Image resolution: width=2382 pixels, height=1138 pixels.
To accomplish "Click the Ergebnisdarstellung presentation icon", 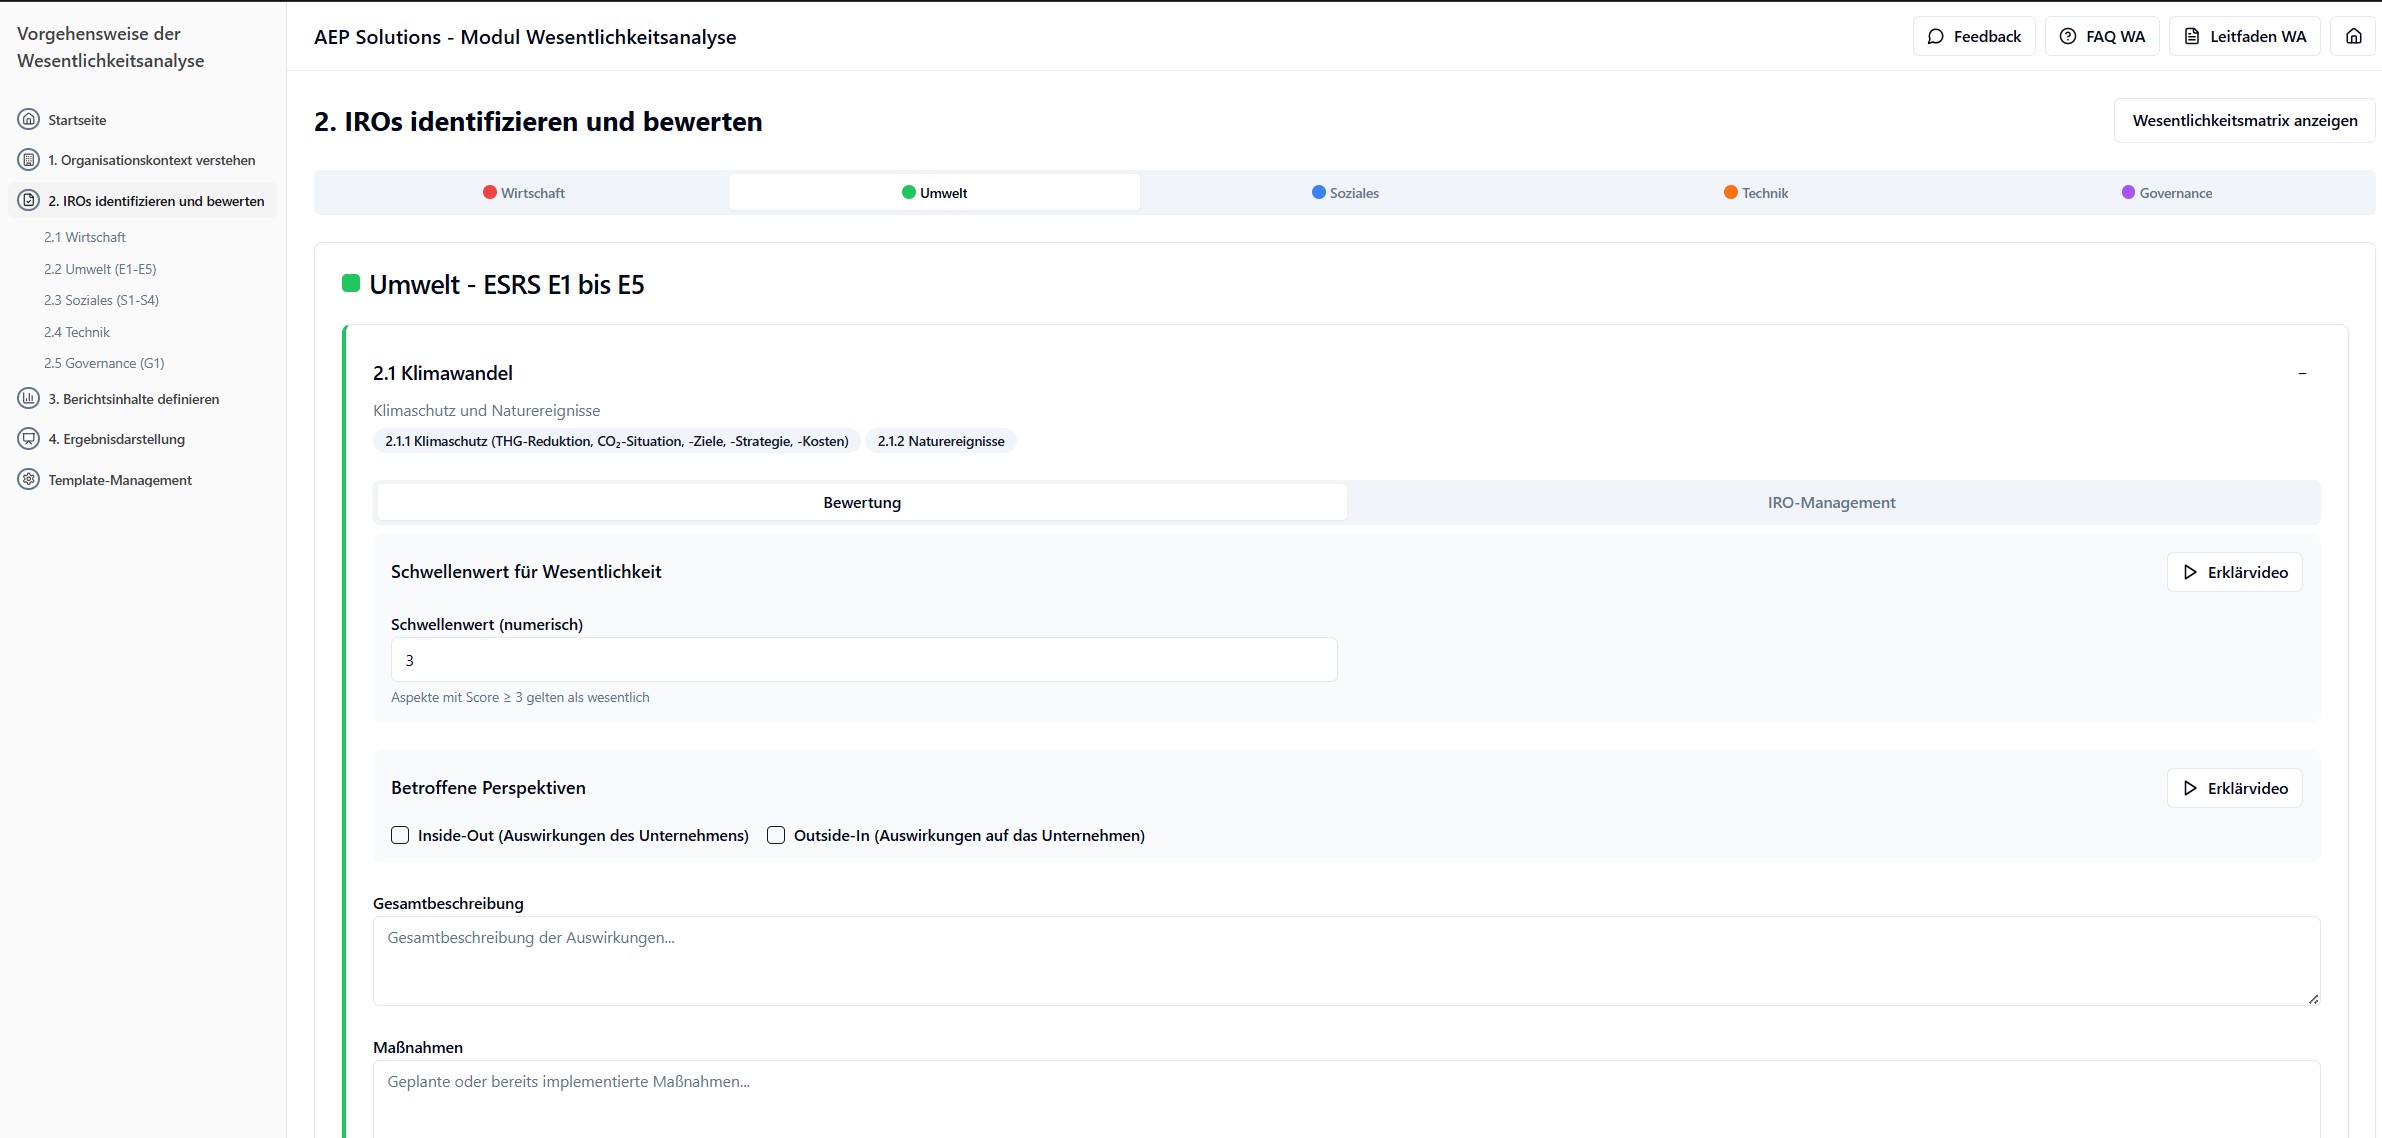I will tap(29, 439).
